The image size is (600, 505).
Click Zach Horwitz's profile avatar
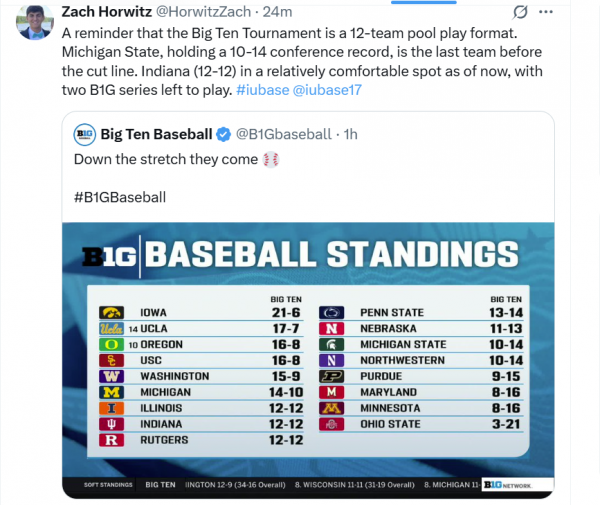[x=33, y=20]
